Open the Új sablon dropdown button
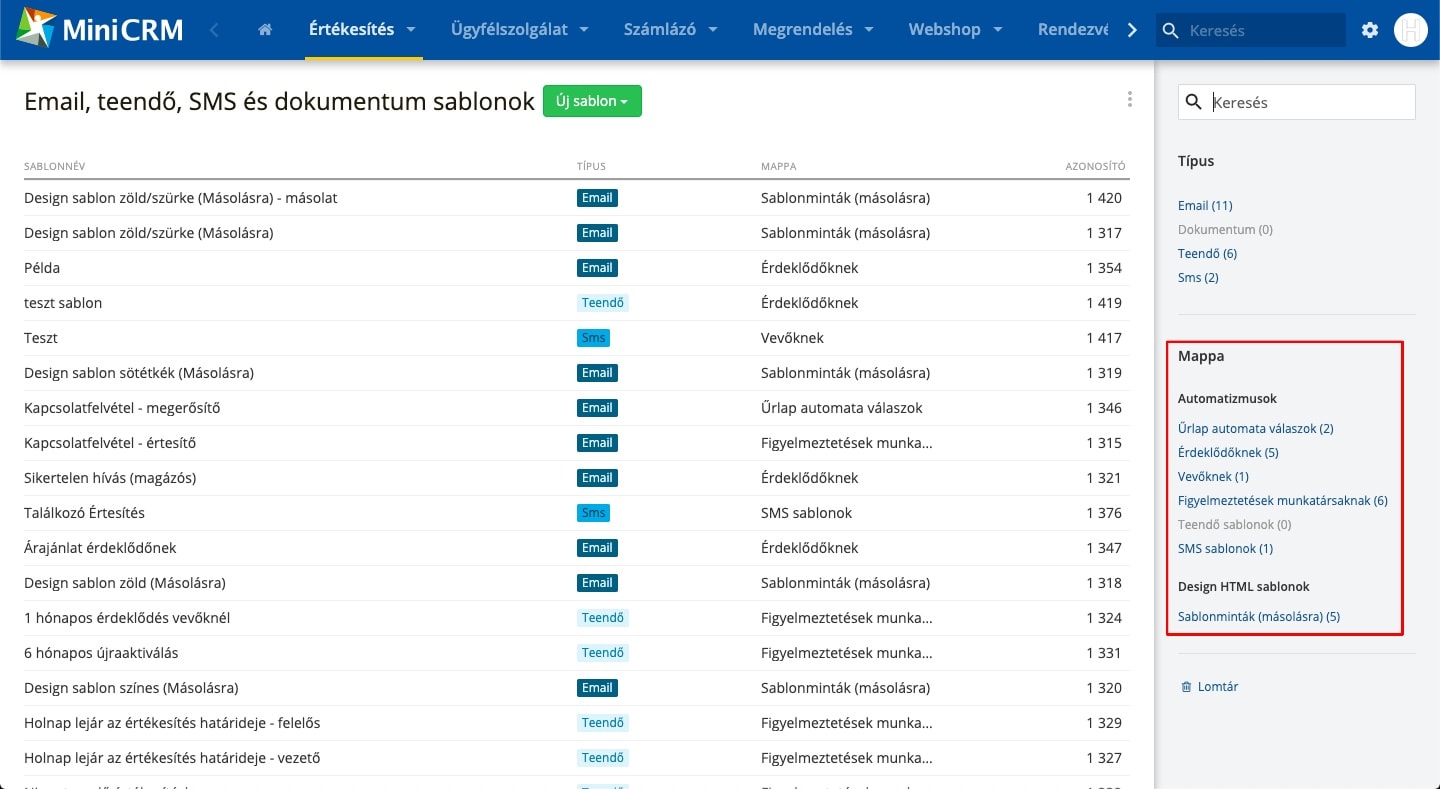 (592, 101)
